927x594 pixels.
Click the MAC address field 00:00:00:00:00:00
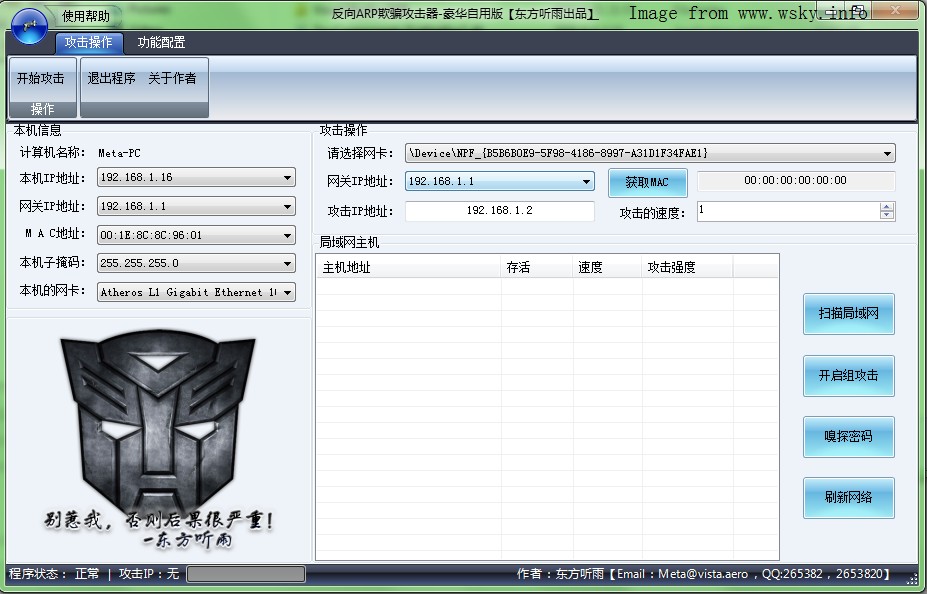click(796, 180)
